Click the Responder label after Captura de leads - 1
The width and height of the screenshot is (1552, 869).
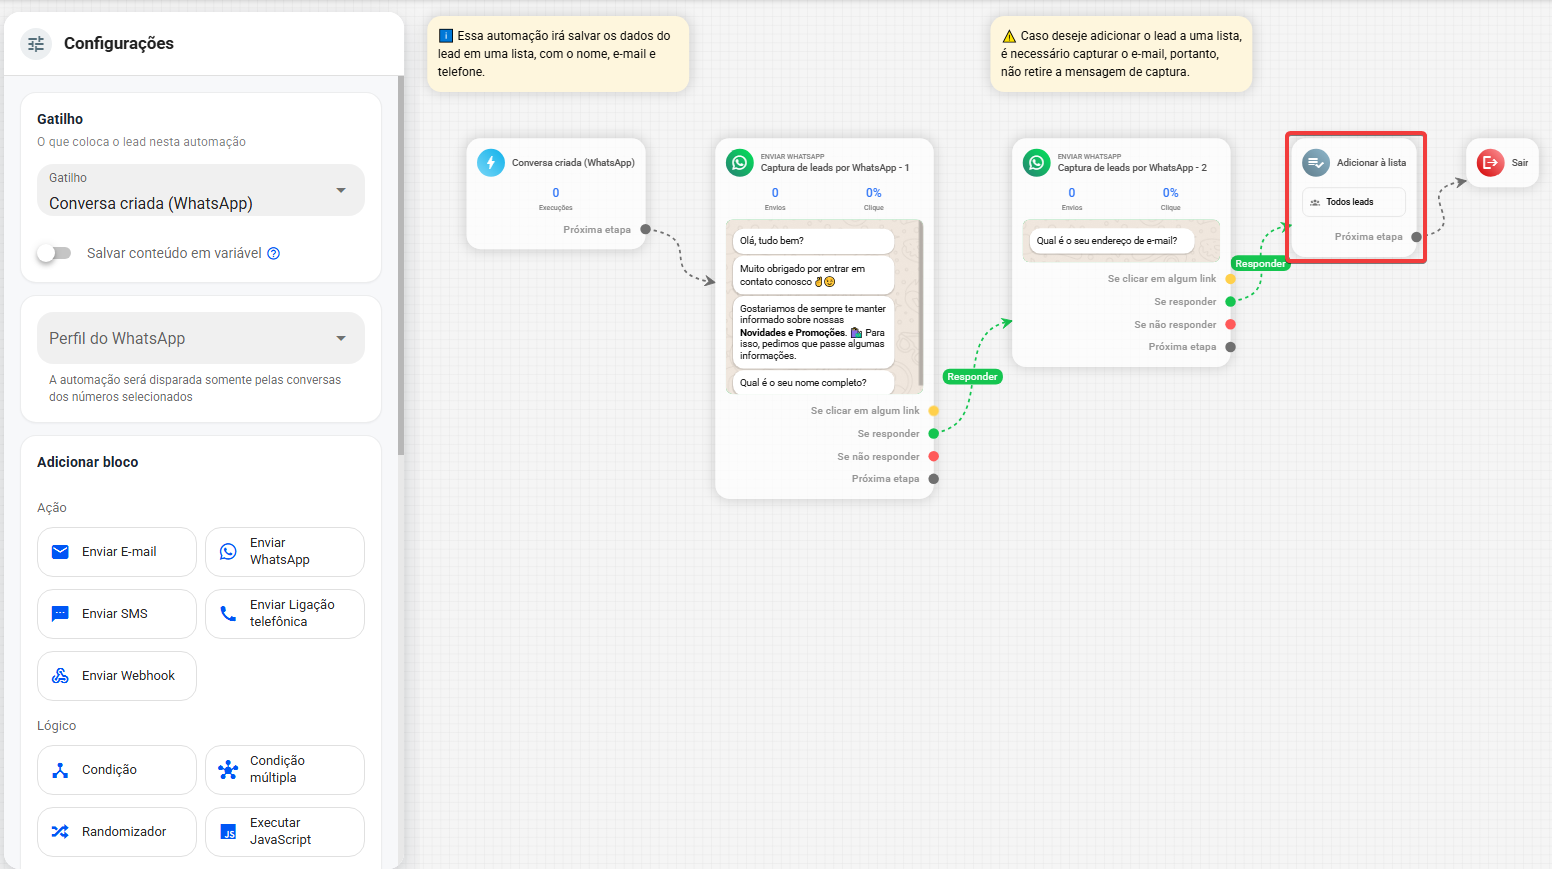click(x=972, y=377)
